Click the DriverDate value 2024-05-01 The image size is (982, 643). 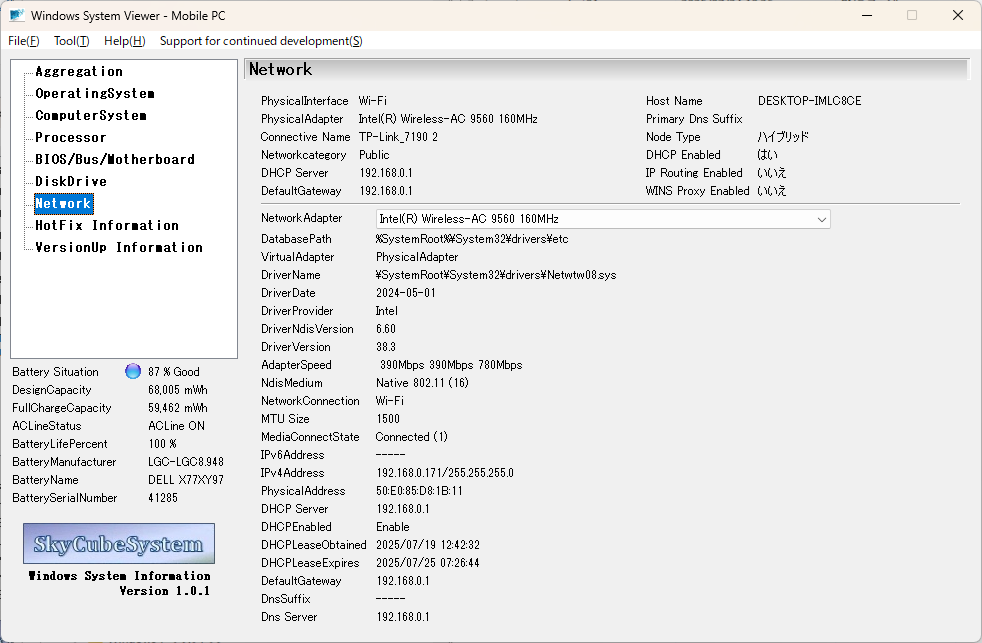click(406, 293)
